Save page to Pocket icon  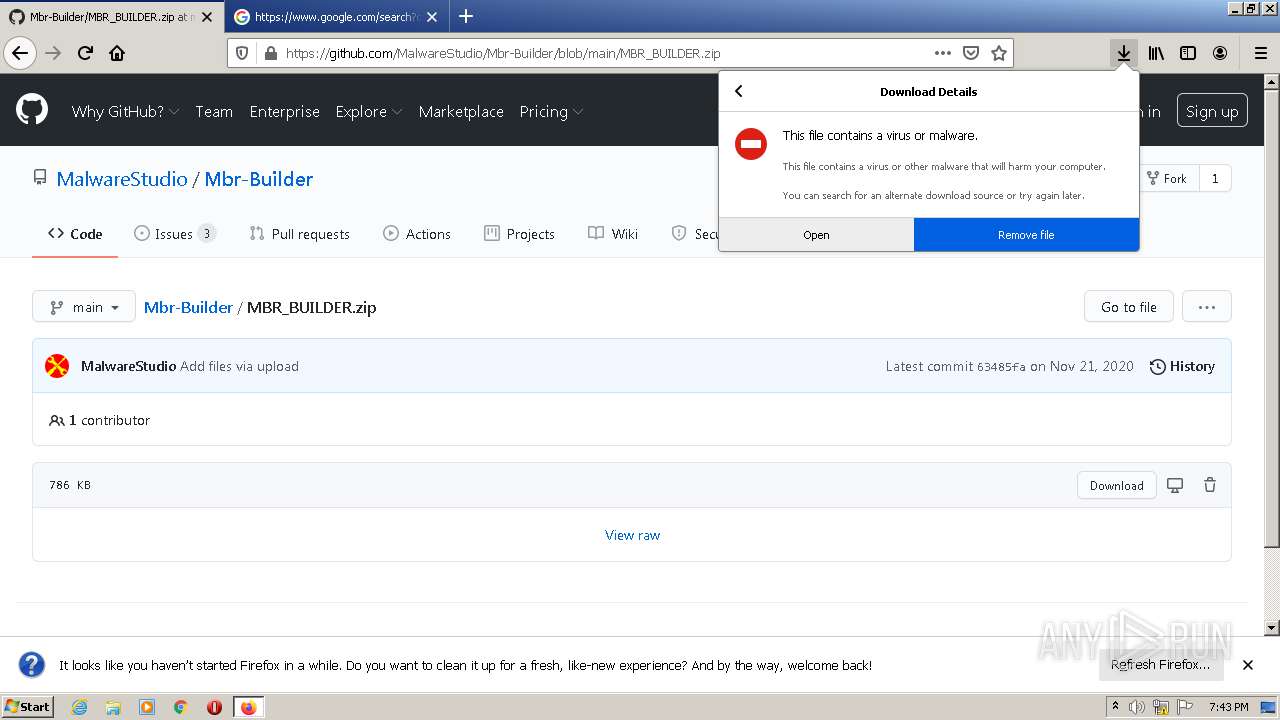tap(970, 53)
